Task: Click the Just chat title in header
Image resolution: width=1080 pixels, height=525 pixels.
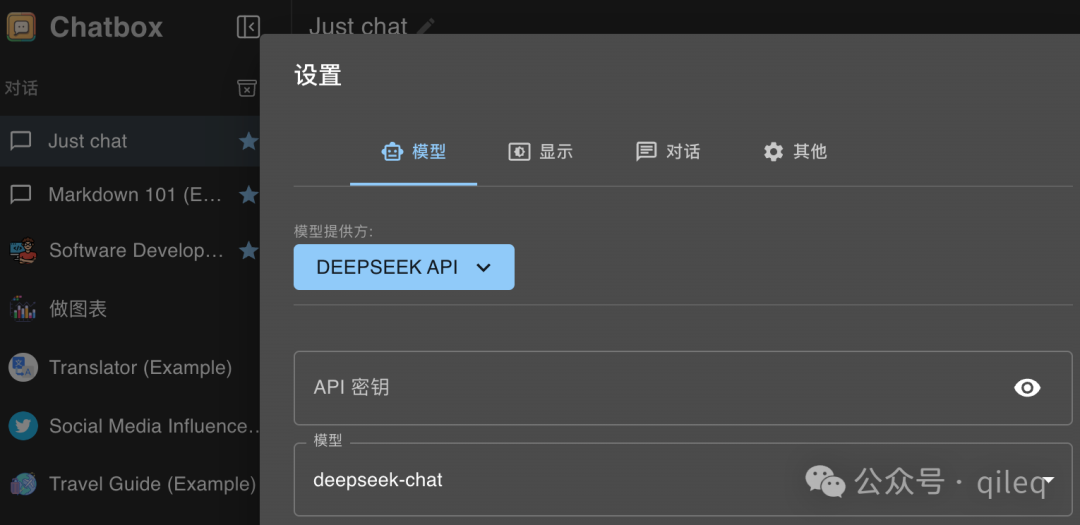Action: [358, 26]
